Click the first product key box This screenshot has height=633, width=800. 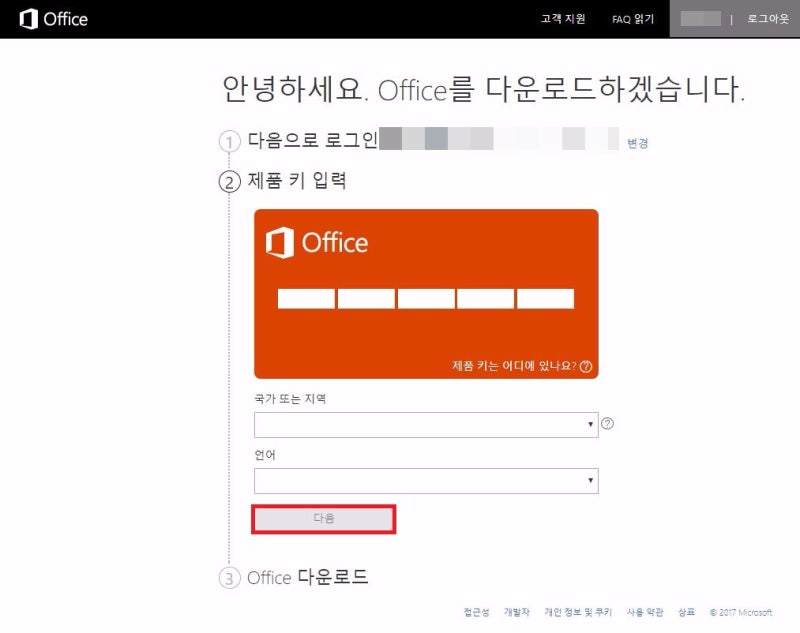306,298
